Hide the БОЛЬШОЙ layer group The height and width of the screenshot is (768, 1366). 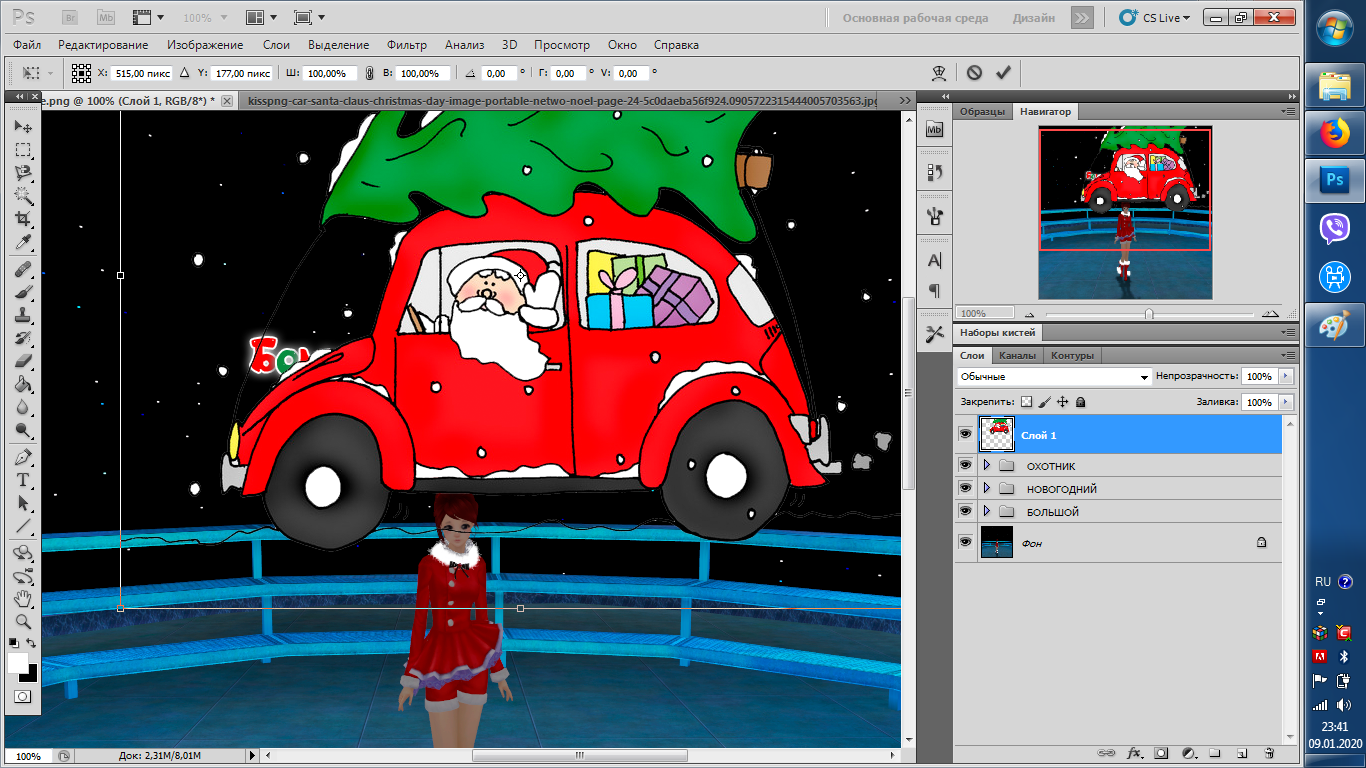tap(965, 512)
